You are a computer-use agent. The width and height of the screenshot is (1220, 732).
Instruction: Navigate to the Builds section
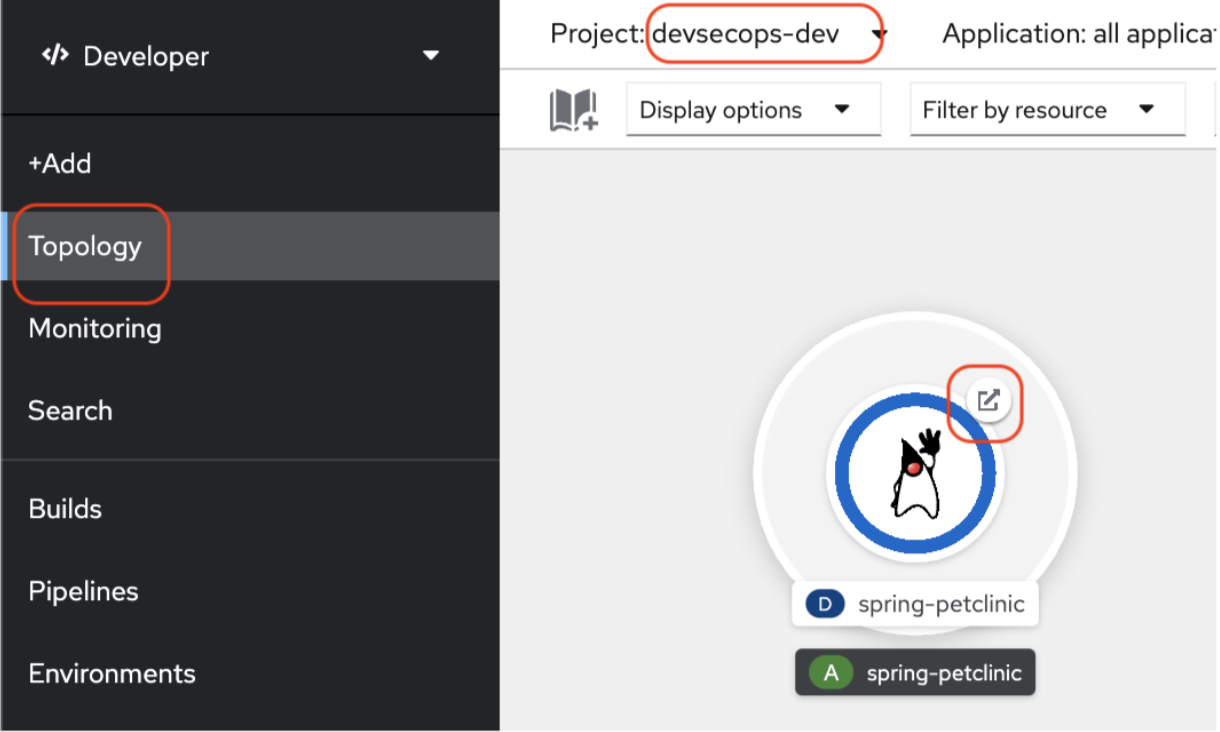[65, 509]
